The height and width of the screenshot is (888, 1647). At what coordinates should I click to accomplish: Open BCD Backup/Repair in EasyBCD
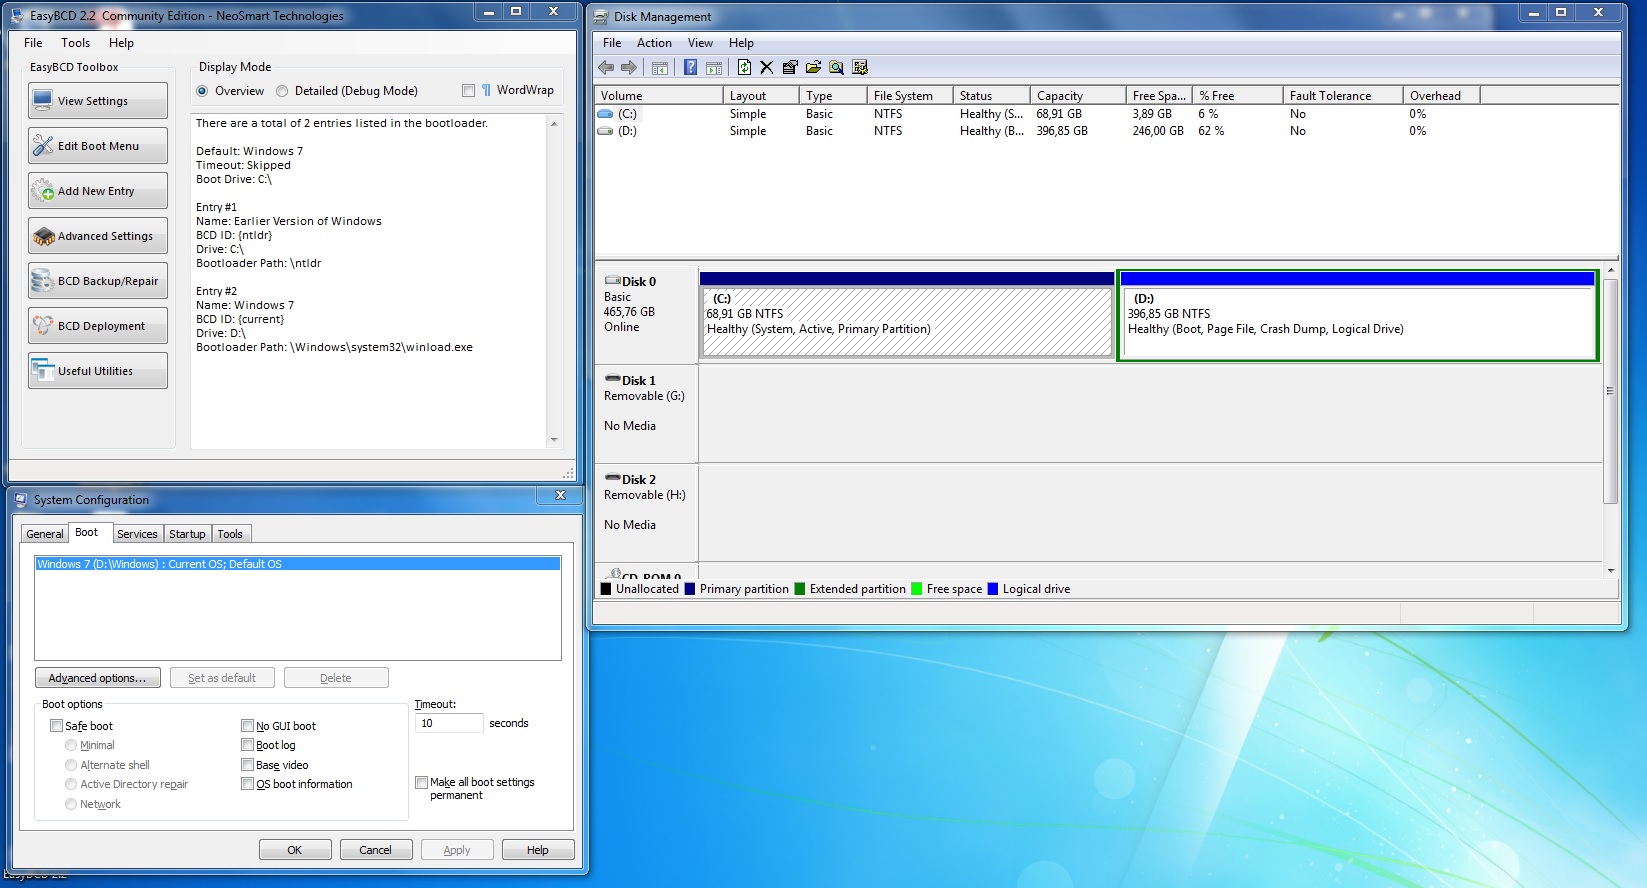98,281
